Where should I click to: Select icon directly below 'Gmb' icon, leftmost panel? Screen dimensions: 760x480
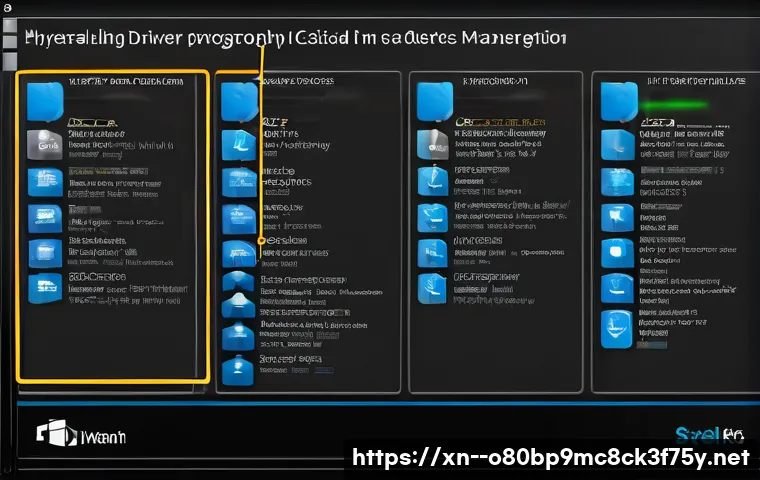pyautogui.click(x=45, y=182)
